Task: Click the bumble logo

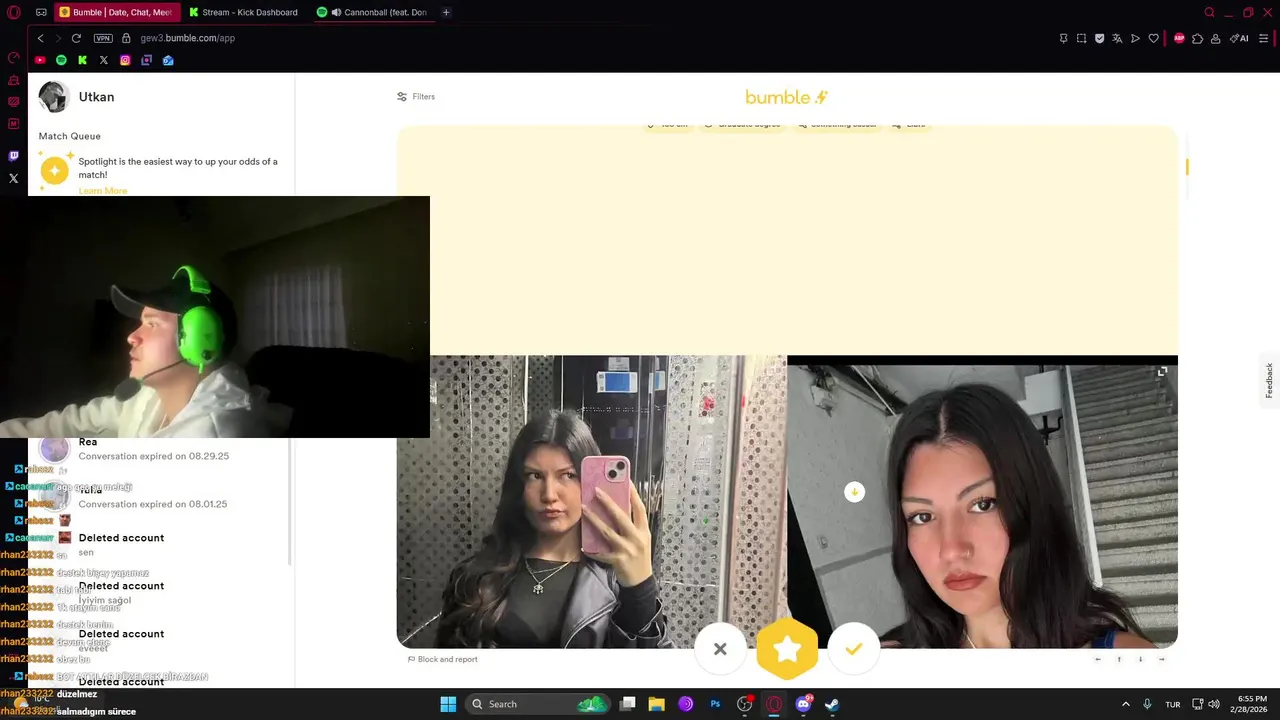Action: [787, 97]
